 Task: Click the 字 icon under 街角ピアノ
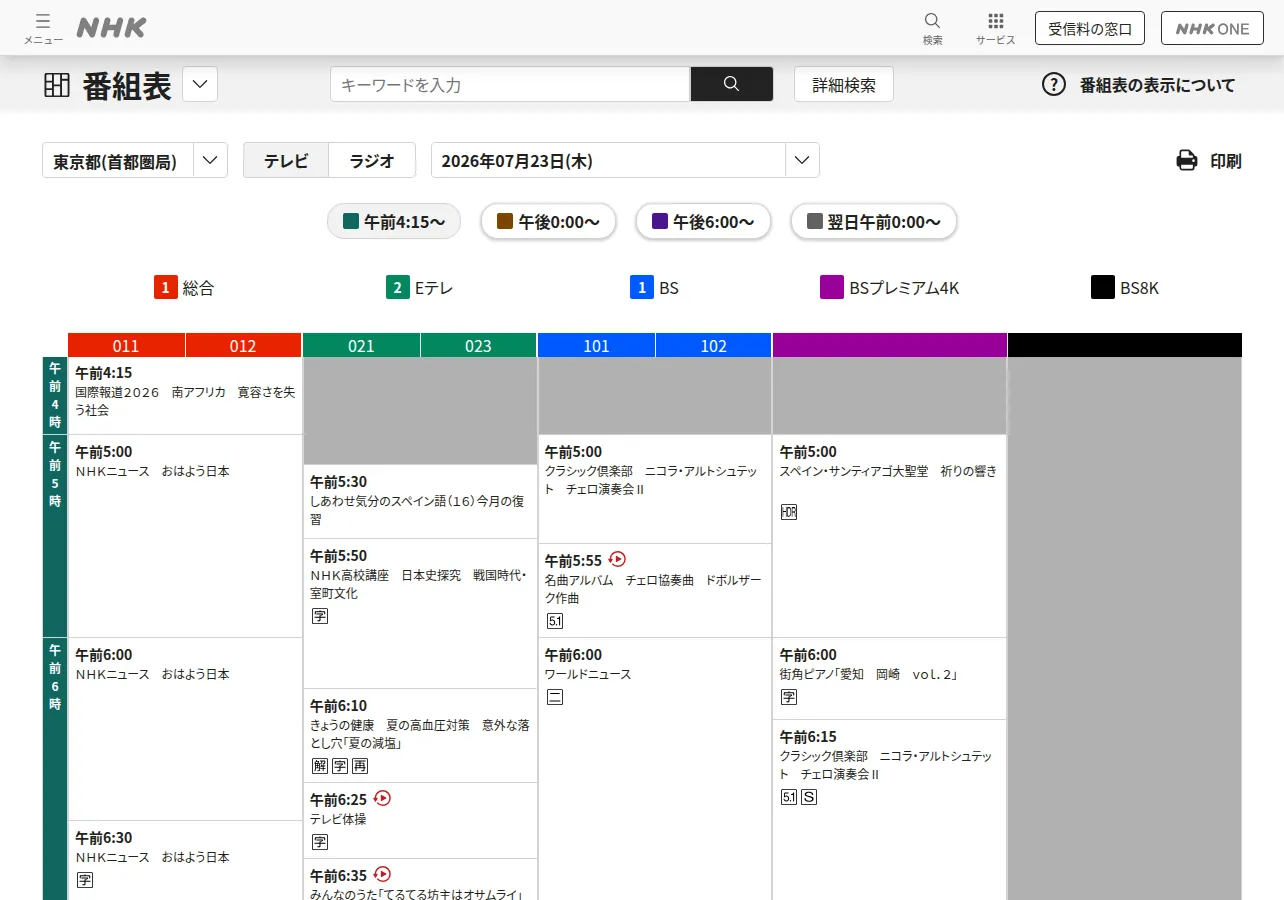(x=789, y=697)
